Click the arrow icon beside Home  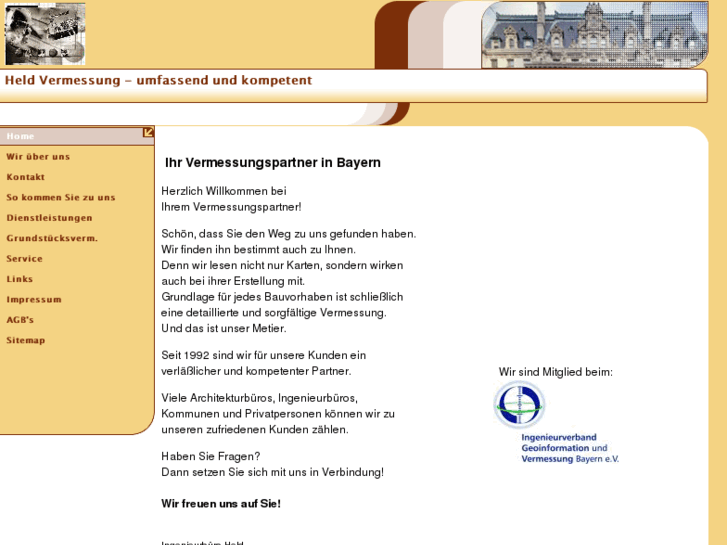click(x=148, y=133)
